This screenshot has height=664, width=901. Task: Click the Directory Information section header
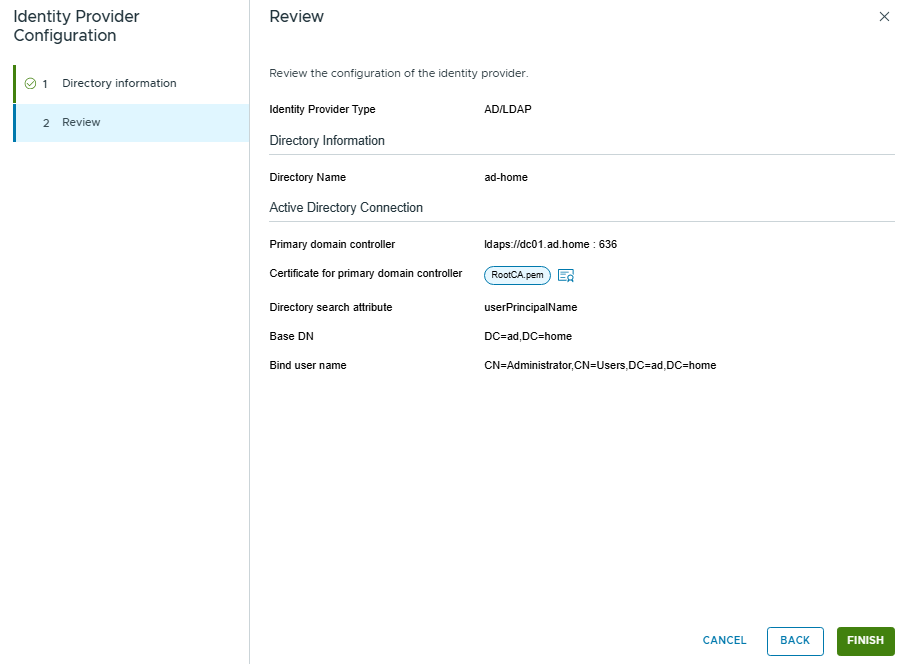pos(327,141)
